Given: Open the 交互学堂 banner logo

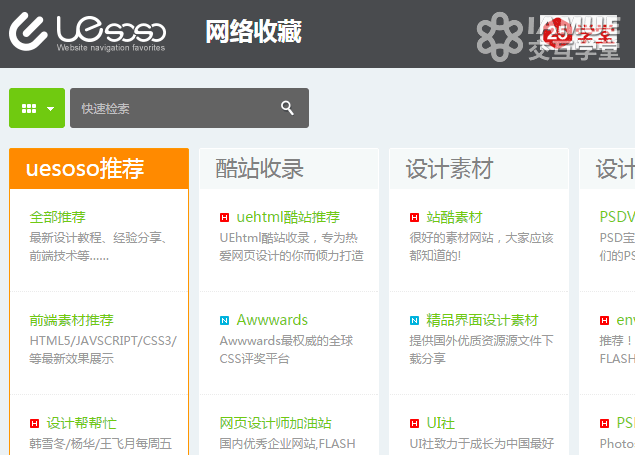Looking at the screenshot, I should tap(548, 37).
